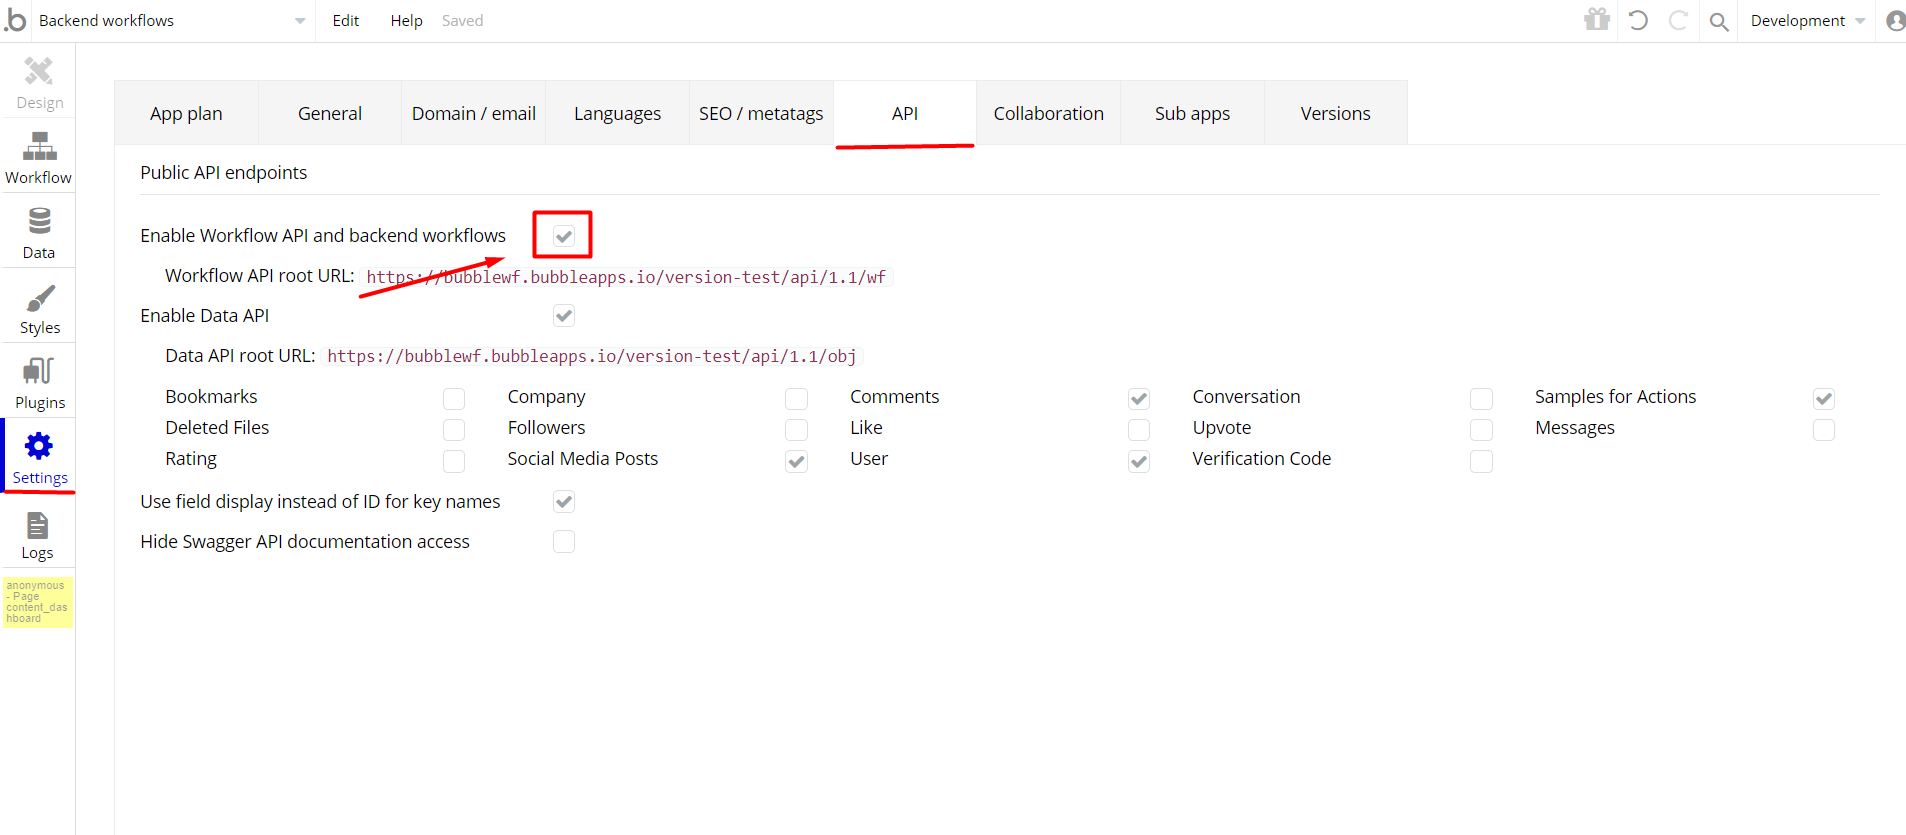Enable Data API for Bookmarks
The height and width of the screenshot is (835, 1906).
(454, 399)
